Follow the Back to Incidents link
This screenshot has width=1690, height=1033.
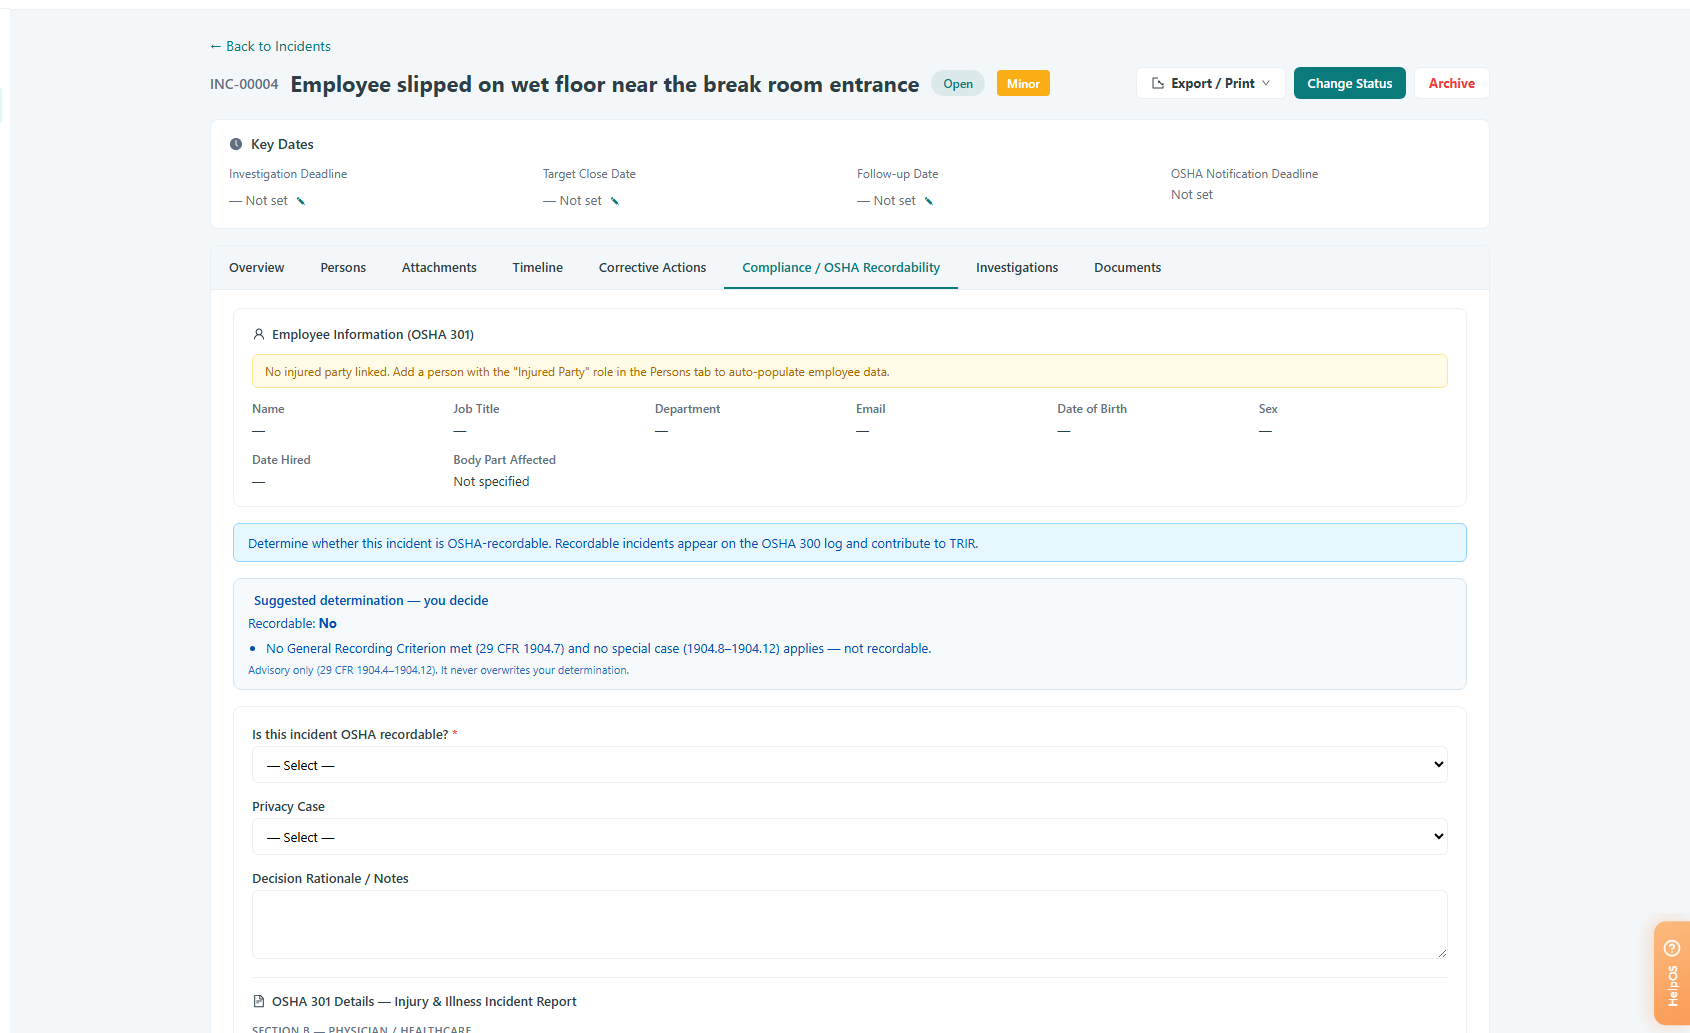pyautogui.click(x=270, y=46)
